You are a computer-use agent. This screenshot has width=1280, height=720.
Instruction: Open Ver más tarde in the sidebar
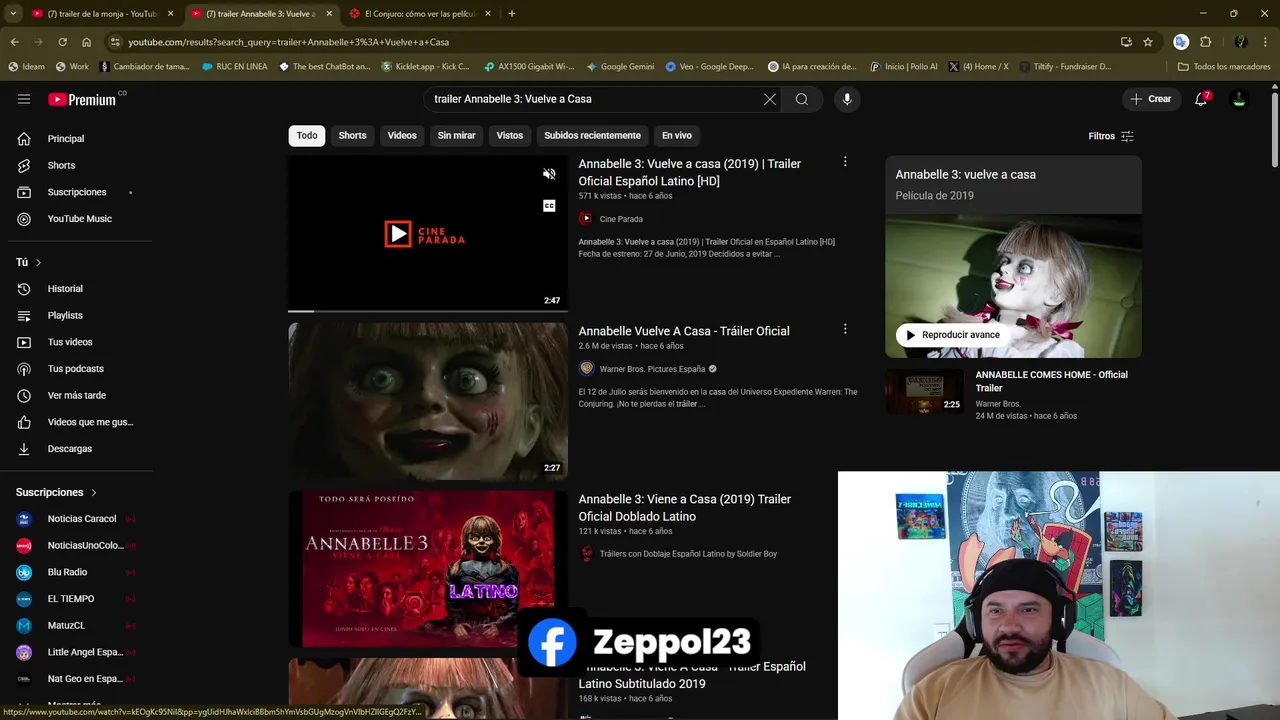tap(76, 395)
